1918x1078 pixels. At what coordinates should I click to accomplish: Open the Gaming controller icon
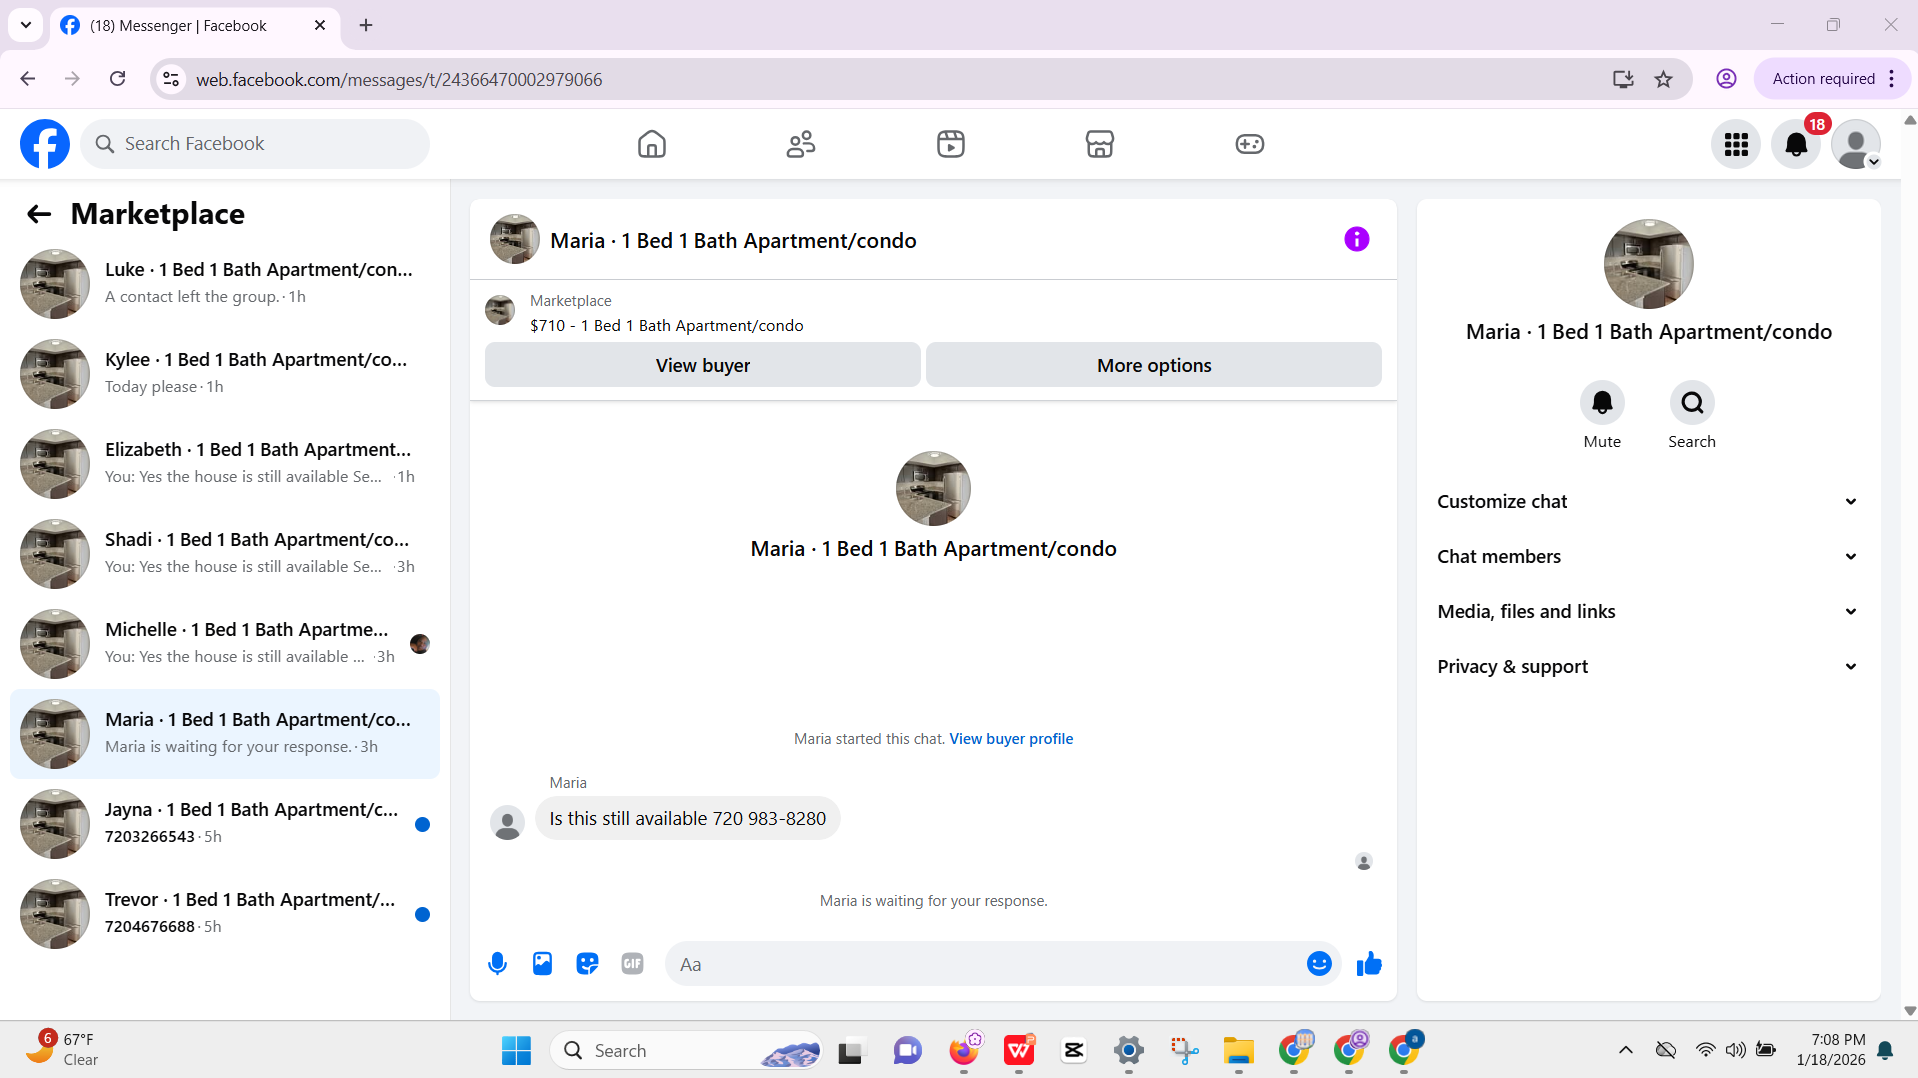1250,144
